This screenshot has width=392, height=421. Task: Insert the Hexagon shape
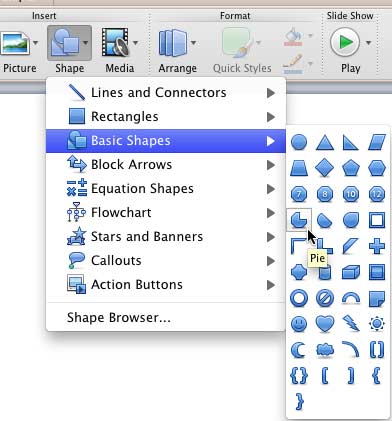pyautogui.click(x=377, y=168)
